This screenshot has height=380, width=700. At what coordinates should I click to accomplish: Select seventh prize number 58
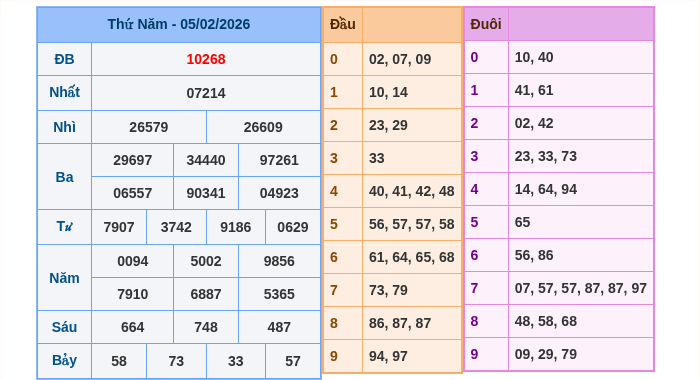[119, 361]
